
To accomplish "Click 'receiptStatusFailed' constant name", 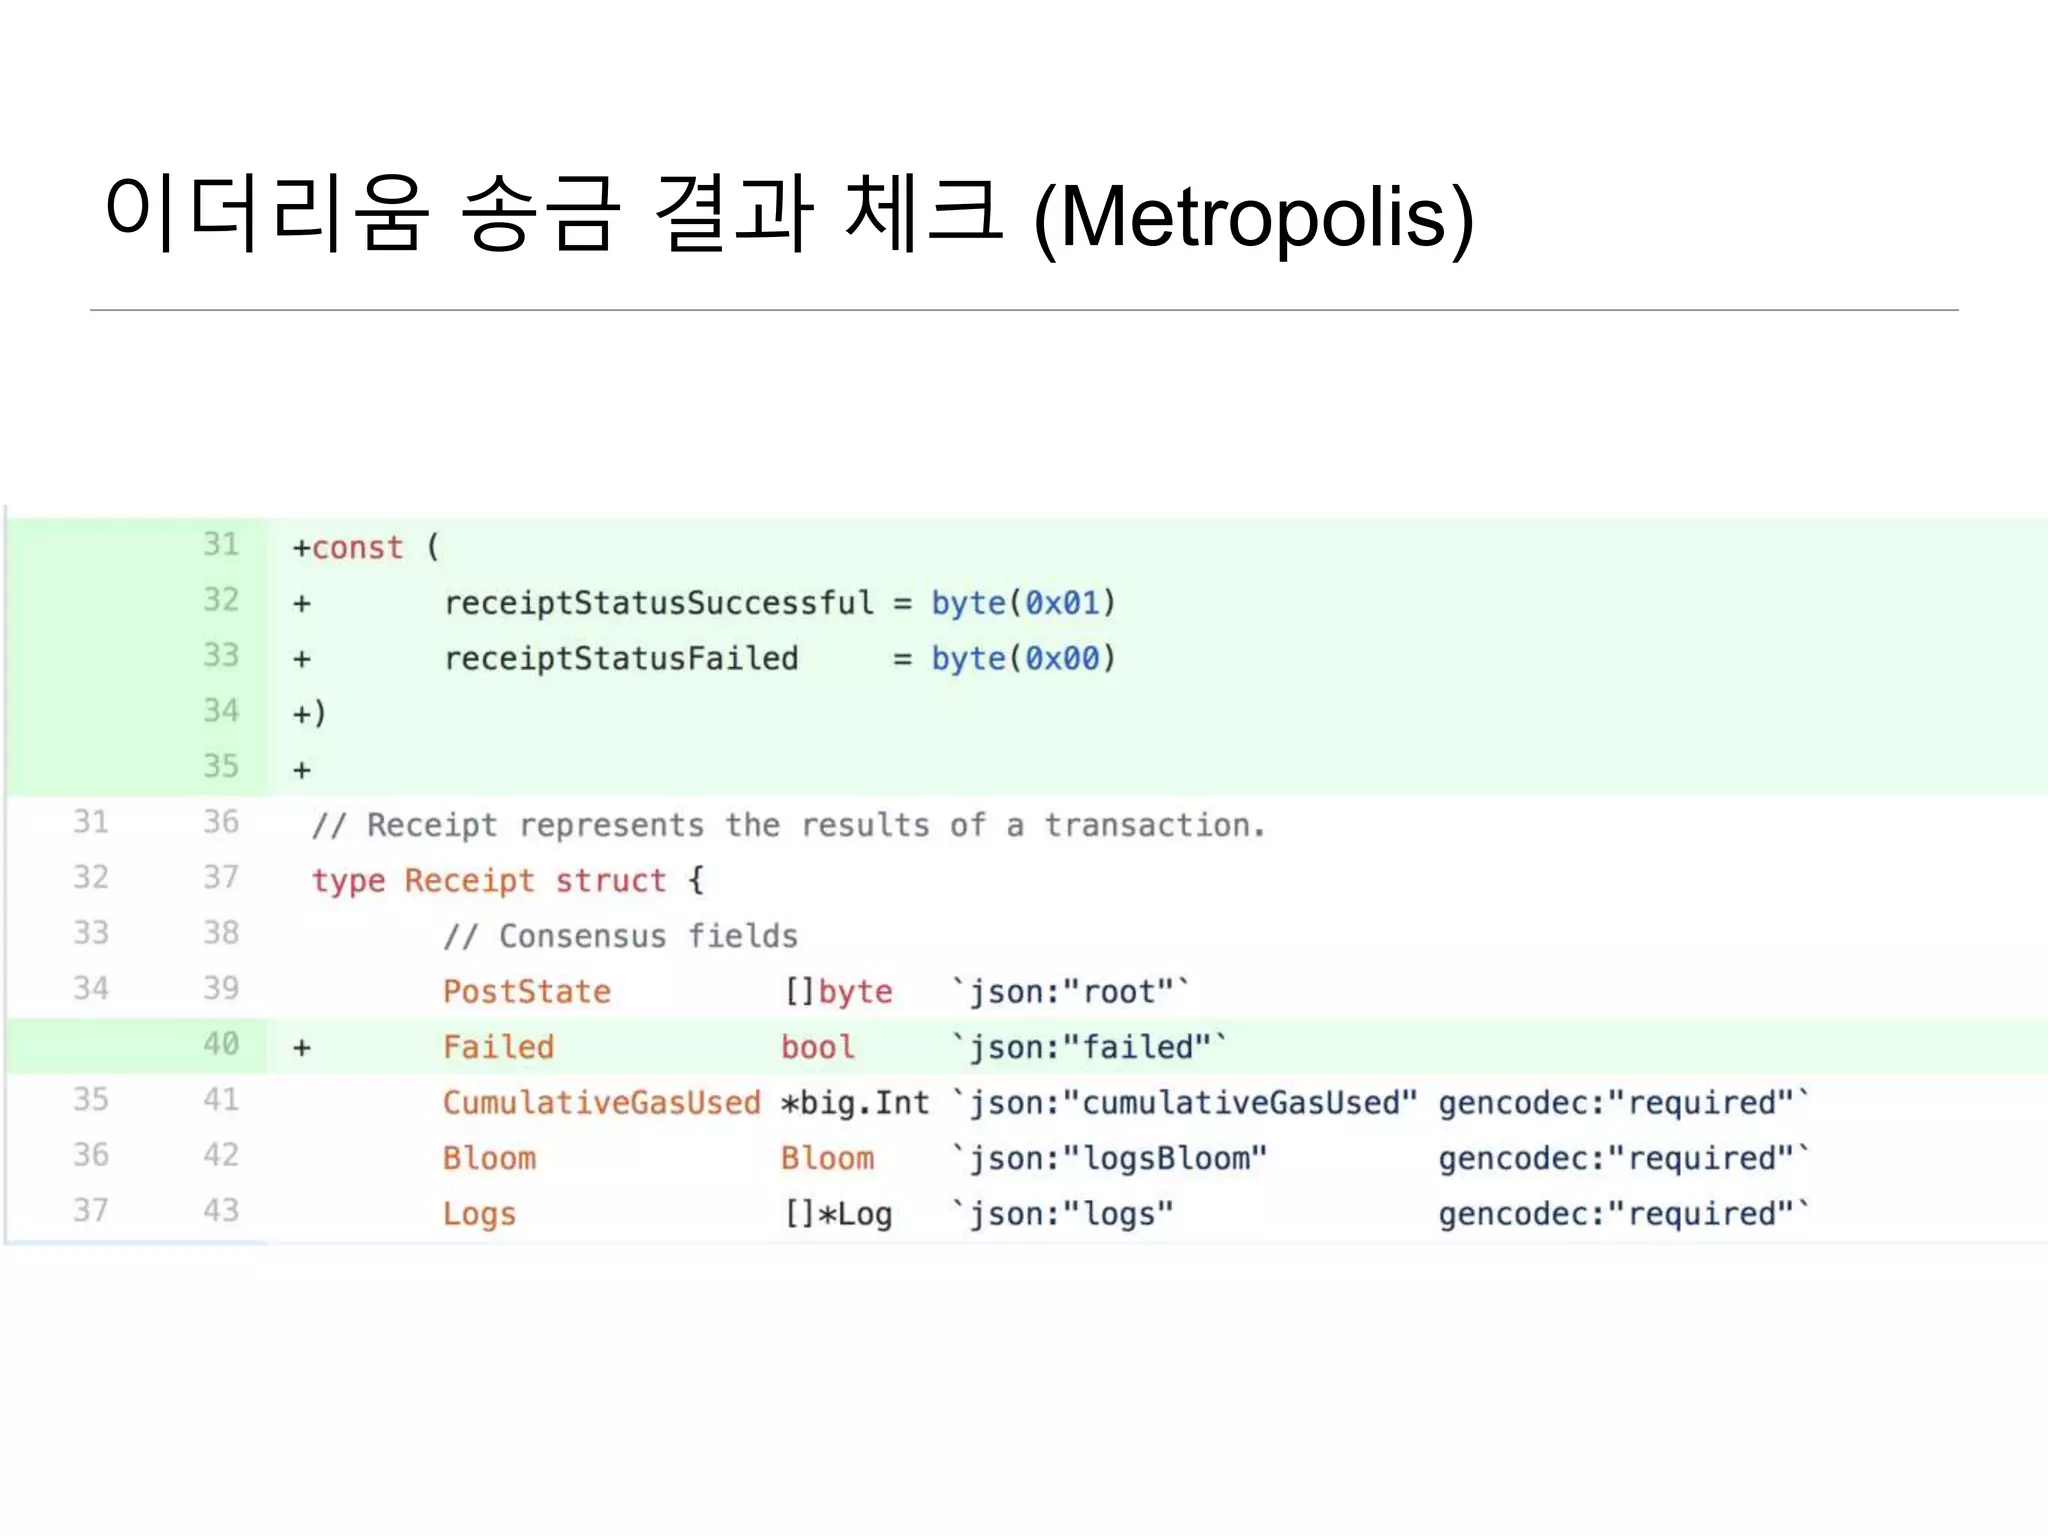I will coord(621,658).
